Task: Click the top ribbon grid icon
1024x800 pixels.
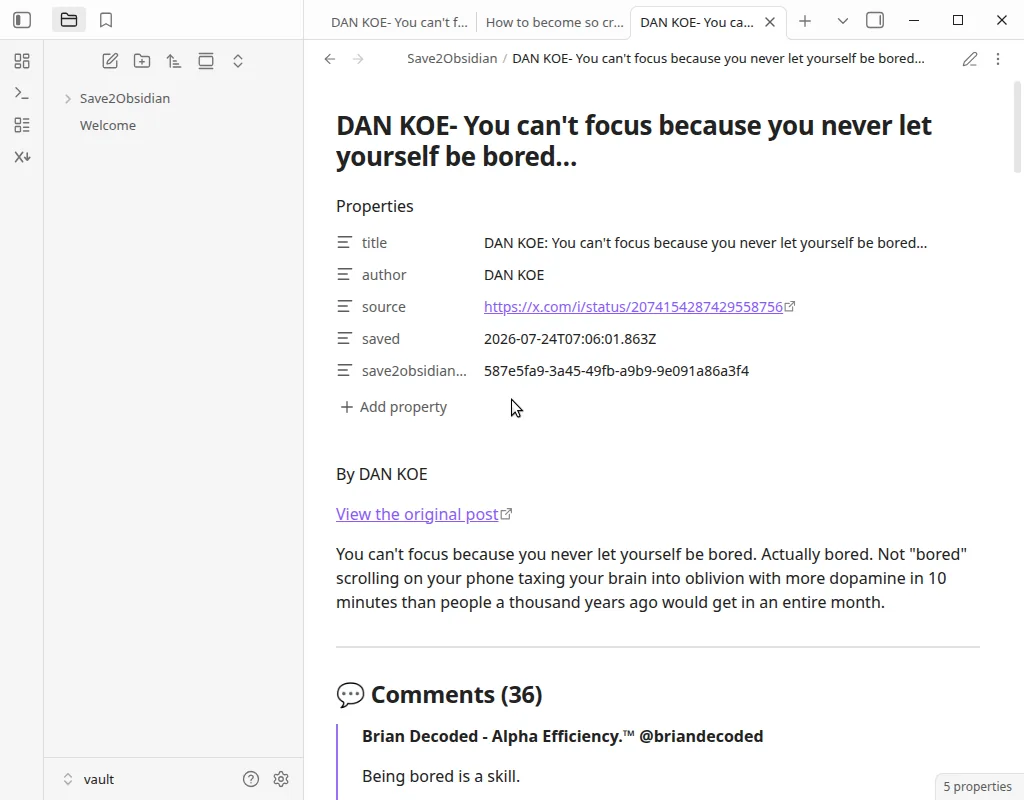Action: (x=22, y=61)
